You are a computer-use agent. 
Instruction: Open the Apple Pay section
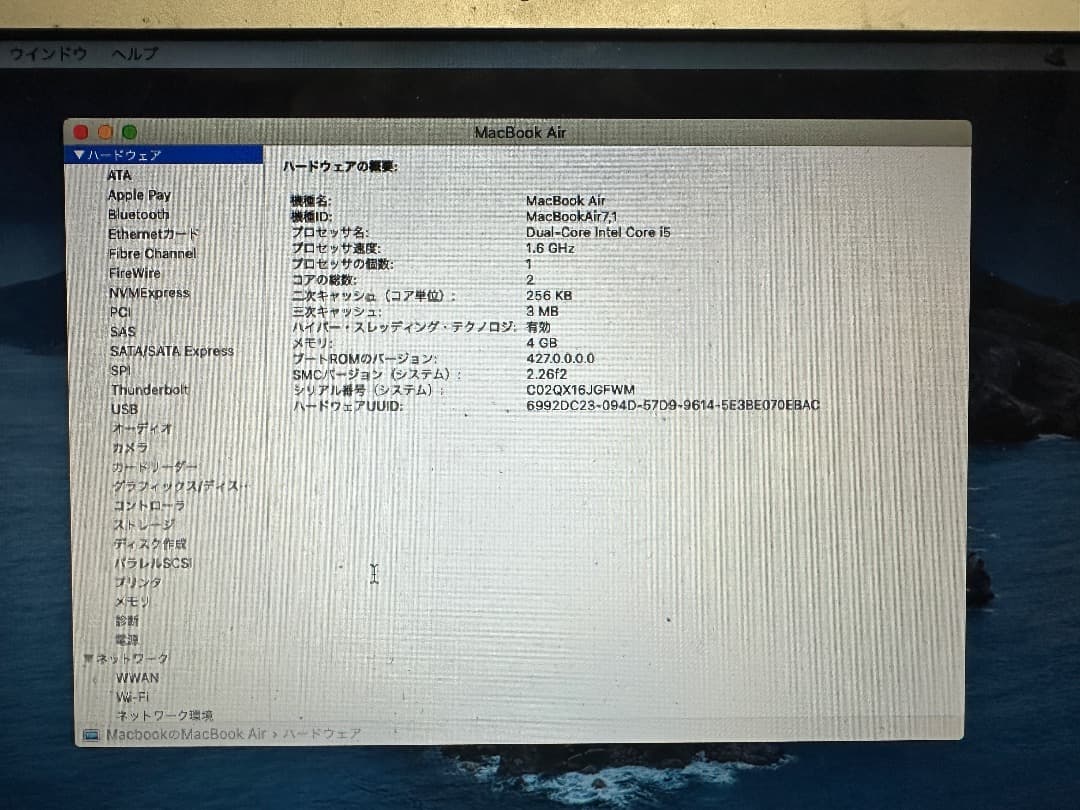139,194
